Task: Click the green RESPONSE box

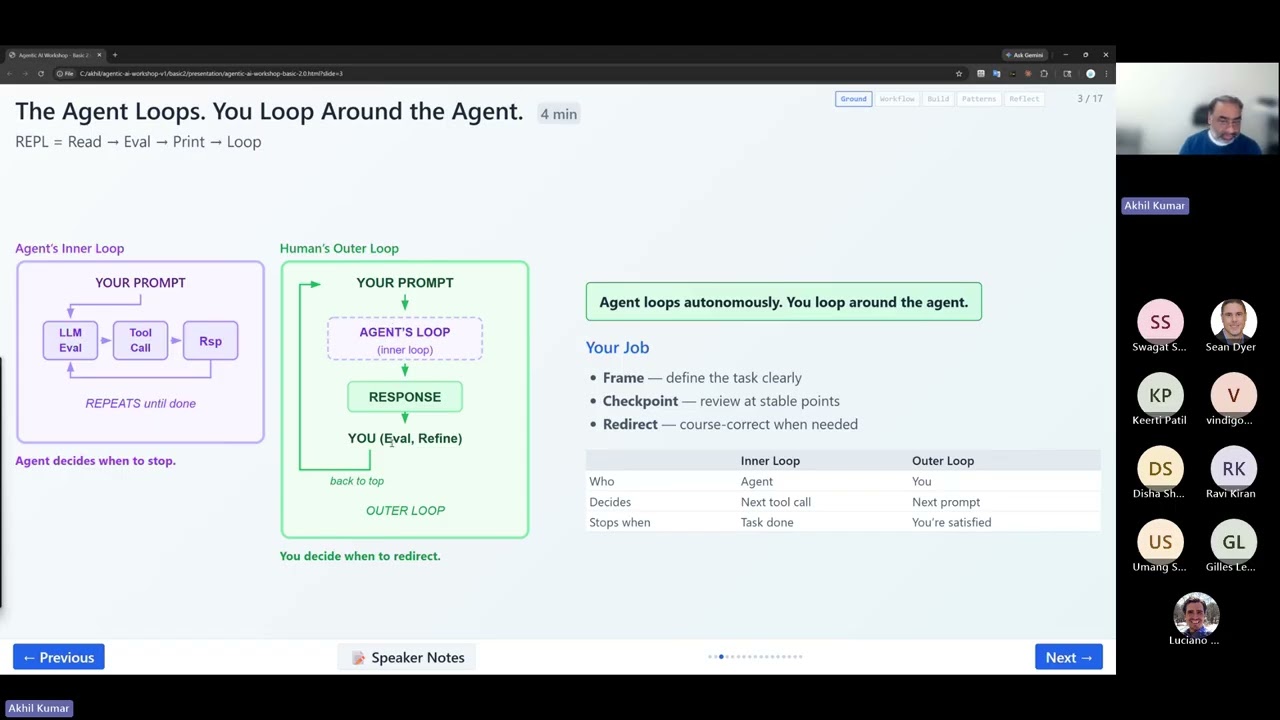Action: coord(405,397)
